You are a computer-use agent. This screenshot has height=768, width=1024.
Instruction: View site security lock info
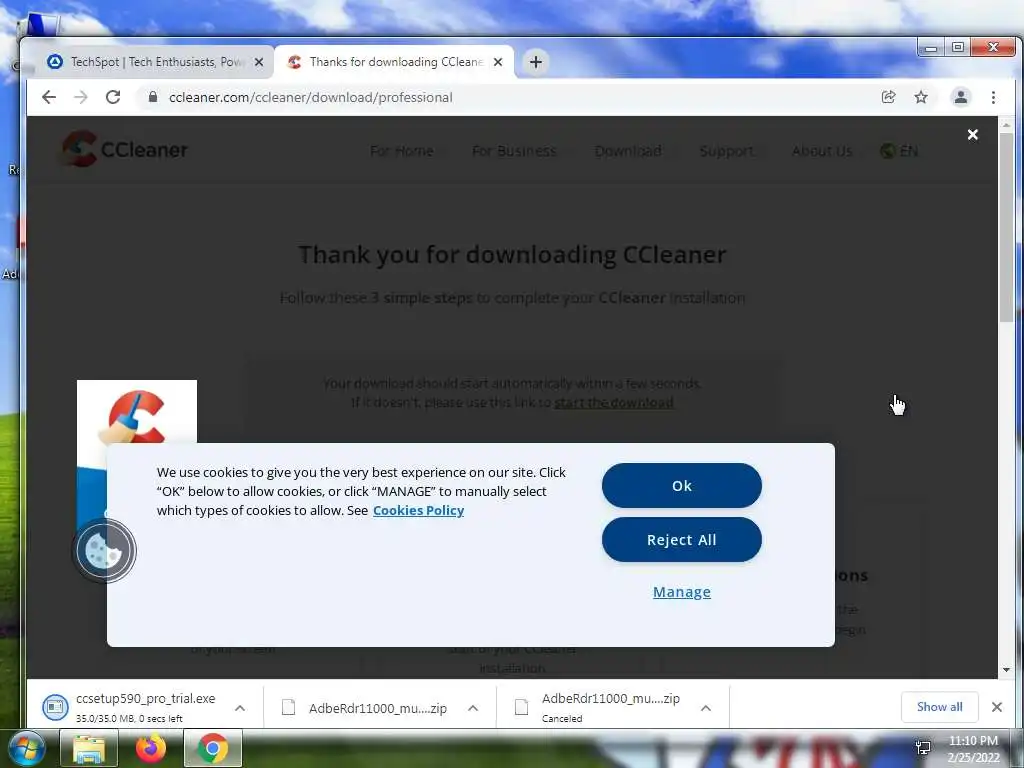[153, 97]
